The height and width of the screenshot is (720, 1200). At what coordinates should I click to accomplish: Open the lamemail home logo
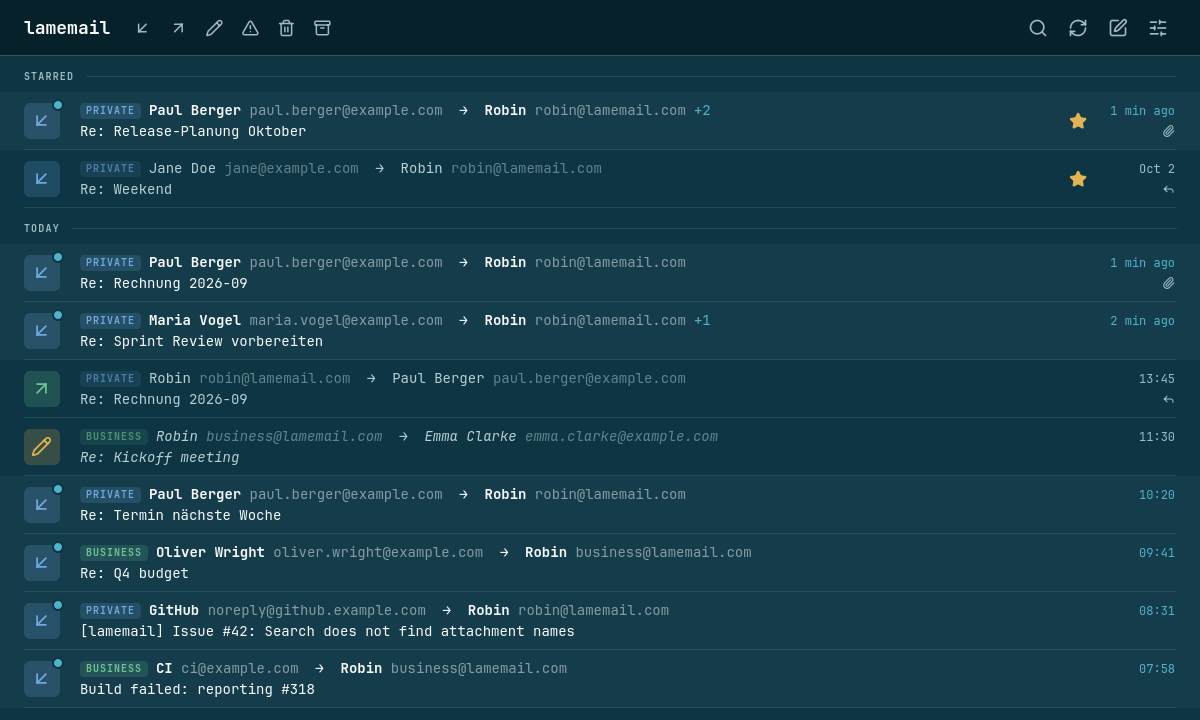tap(67, 28)
